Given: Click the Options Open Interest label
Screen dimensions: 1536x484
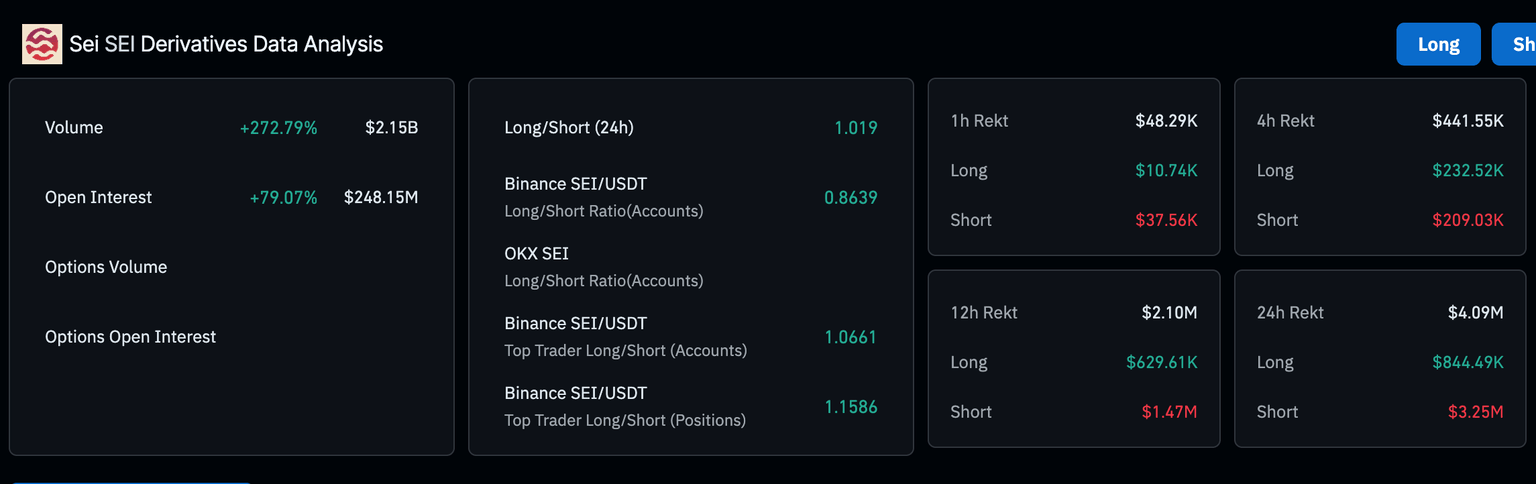Looking at the screenshot, I should click(x=130, y=337).
